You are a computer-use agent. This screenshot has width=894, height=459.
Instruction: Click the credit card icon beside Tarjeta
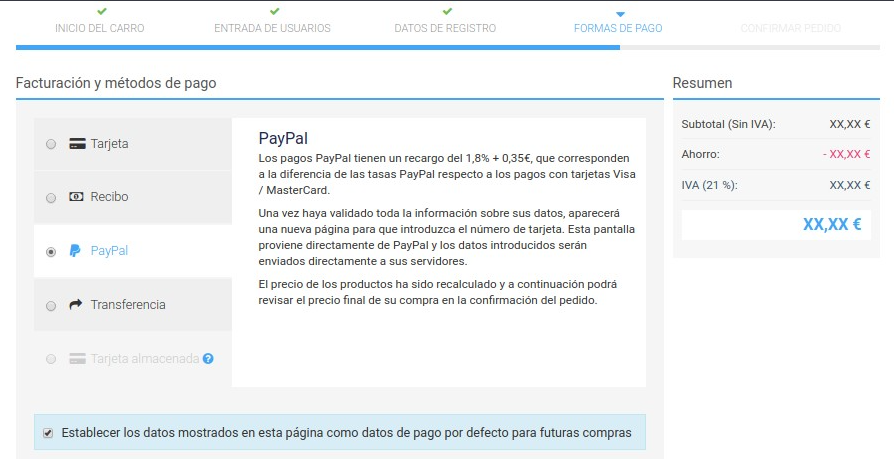77,144
